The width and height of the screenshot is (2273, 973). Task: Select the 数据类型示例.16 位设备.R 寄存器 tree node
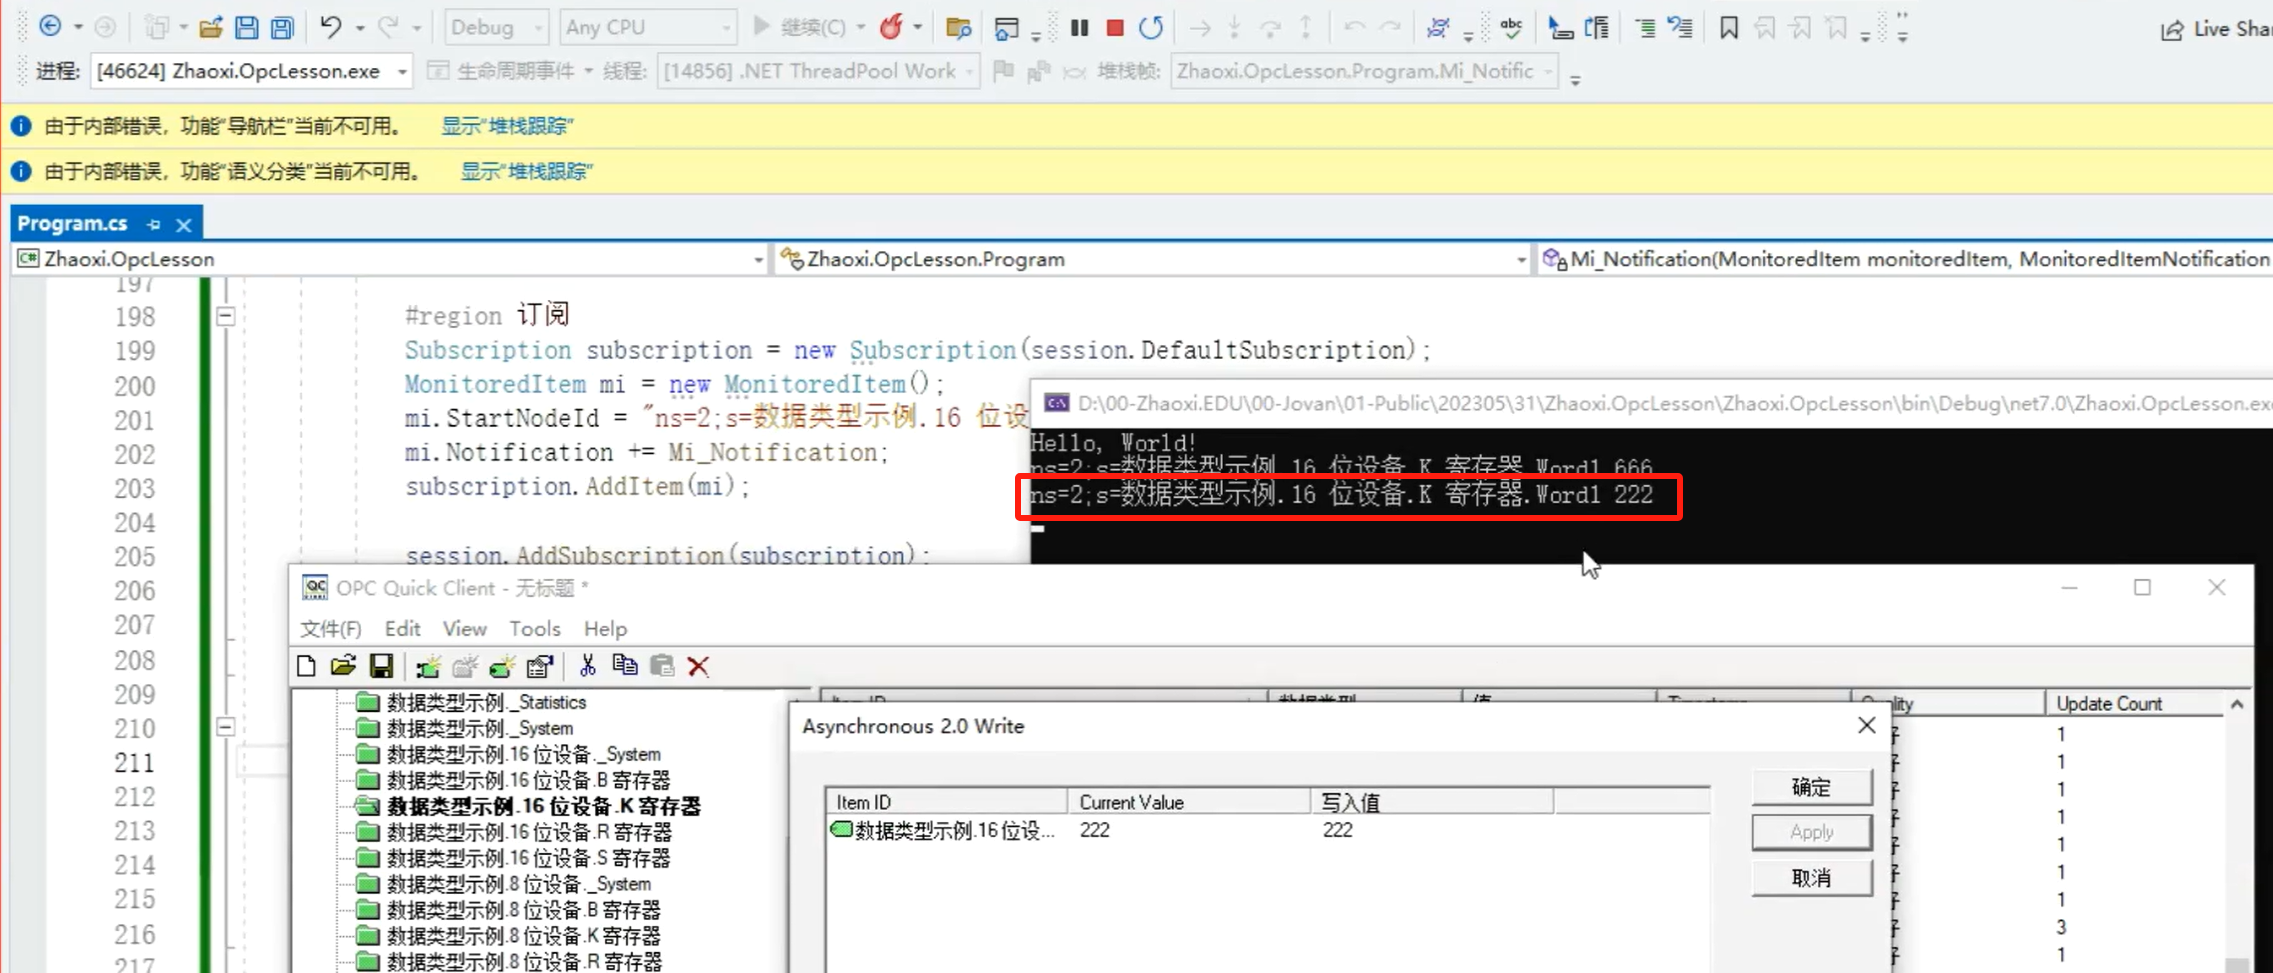(528, 832)
